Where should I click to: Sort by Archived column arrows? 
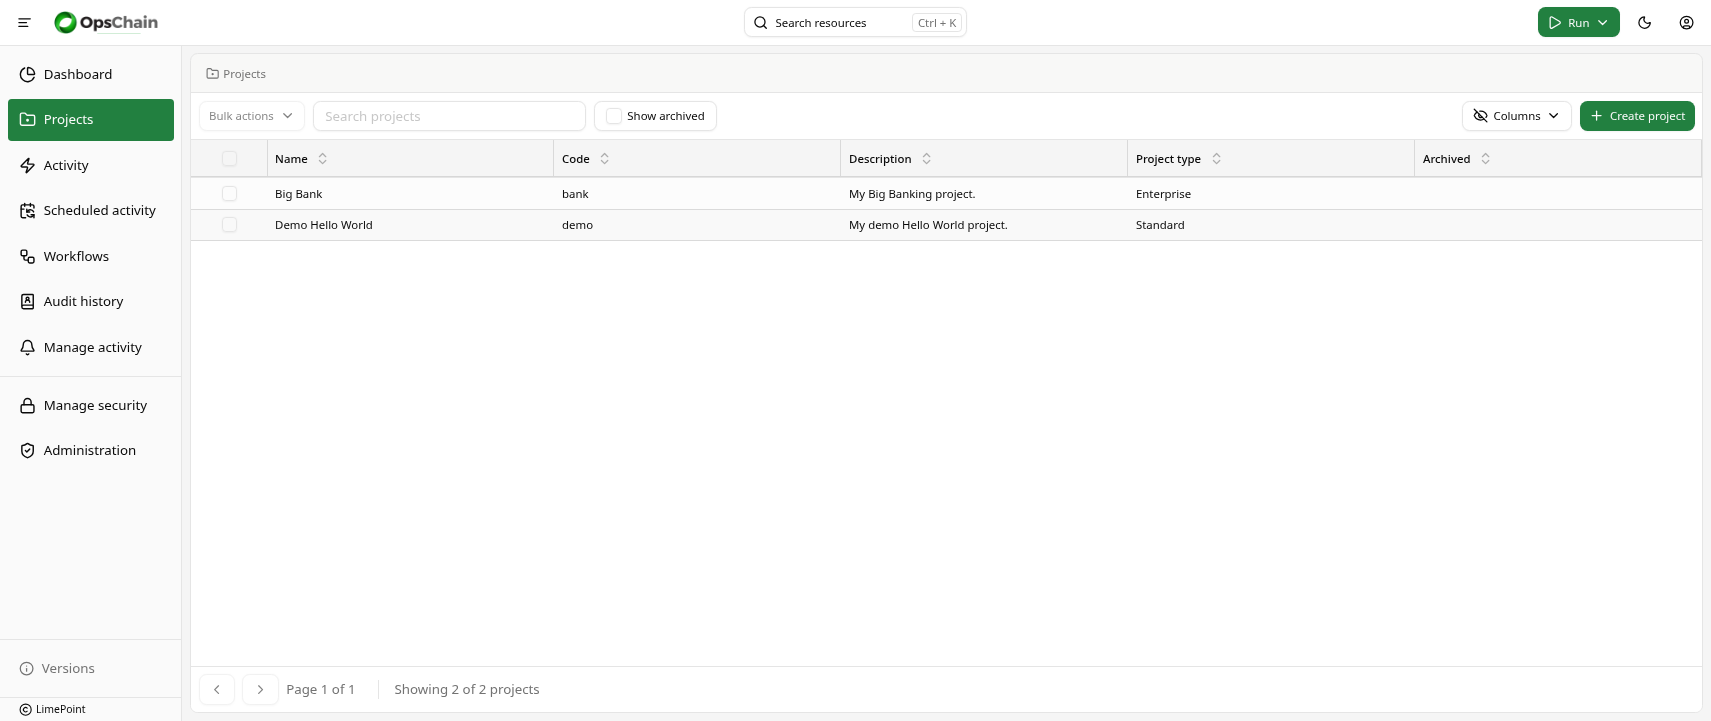pyautogui.click(x=1485, y=158)
